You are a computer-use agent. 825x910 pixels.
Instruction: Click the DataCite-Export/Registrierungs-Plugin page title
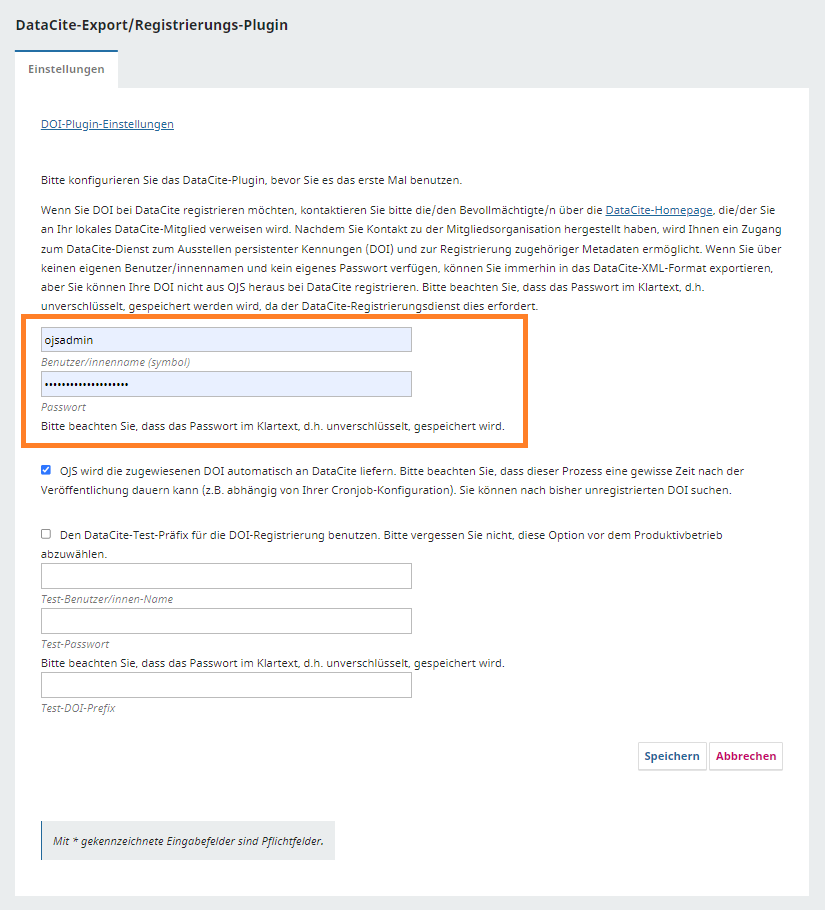[151, 25]
